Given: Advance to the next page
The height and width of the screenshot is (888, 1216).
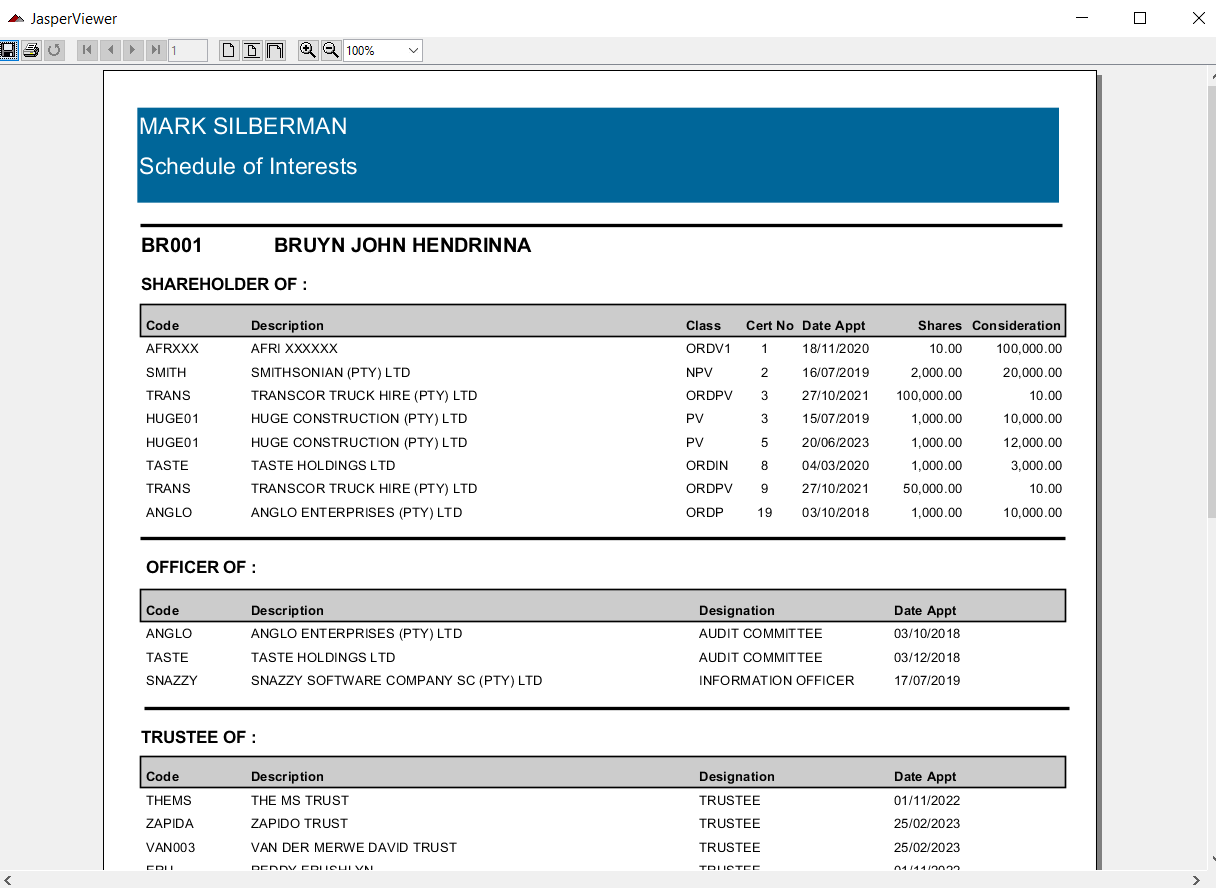Looking at the screenshot, I should coord(133,50).
